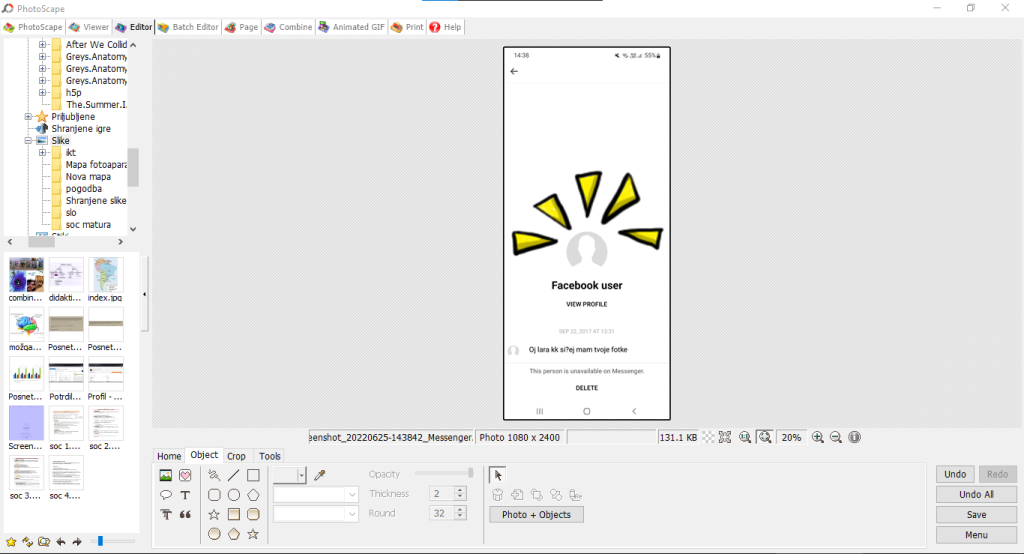Viewport: 1024px width, 554px height.
Task: Select the index.jpg thumbnail
Action: [105, 280]
